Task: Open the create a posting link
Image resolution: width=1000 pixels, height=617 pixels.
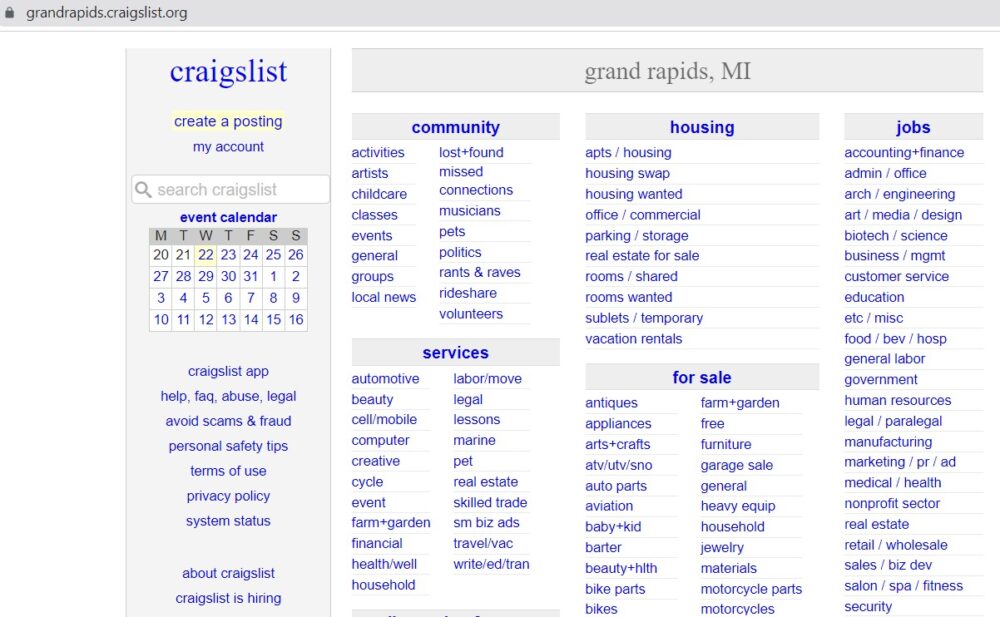Action: pos(228,121)
